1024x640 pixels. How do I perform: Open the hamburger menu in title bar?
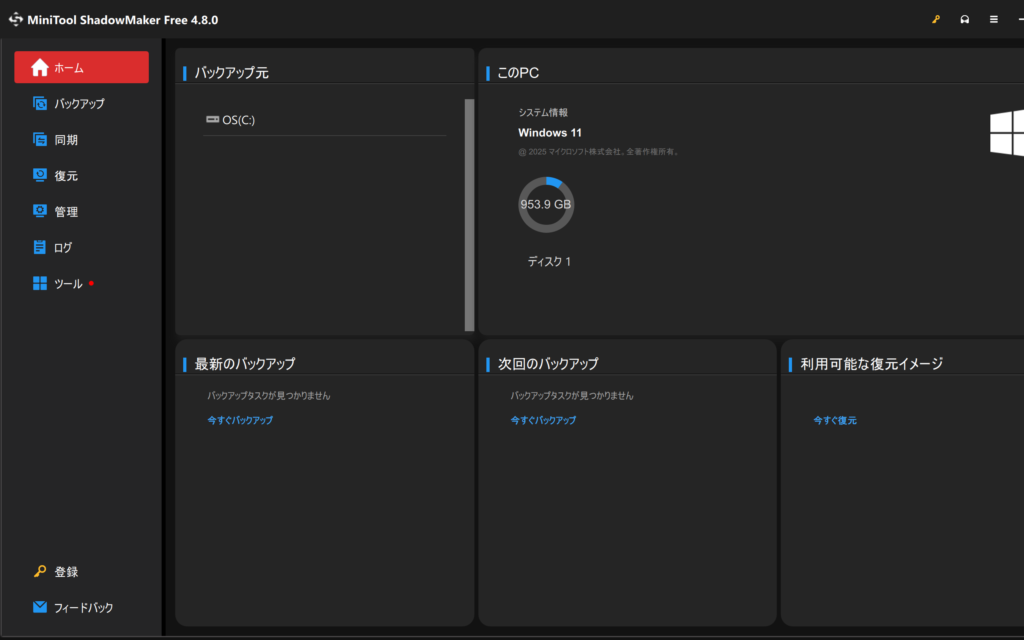click(x=993, y=19)
